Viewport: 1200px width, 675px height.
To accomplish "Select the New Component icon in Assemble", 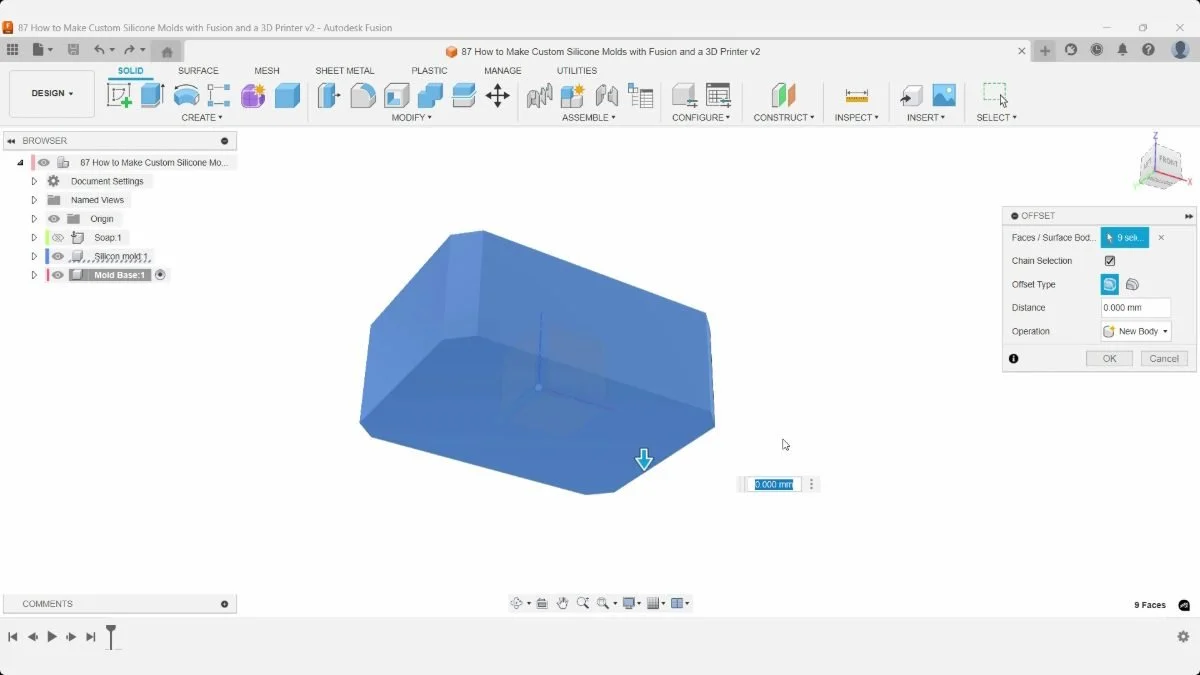I will click(x=572, y=96).
